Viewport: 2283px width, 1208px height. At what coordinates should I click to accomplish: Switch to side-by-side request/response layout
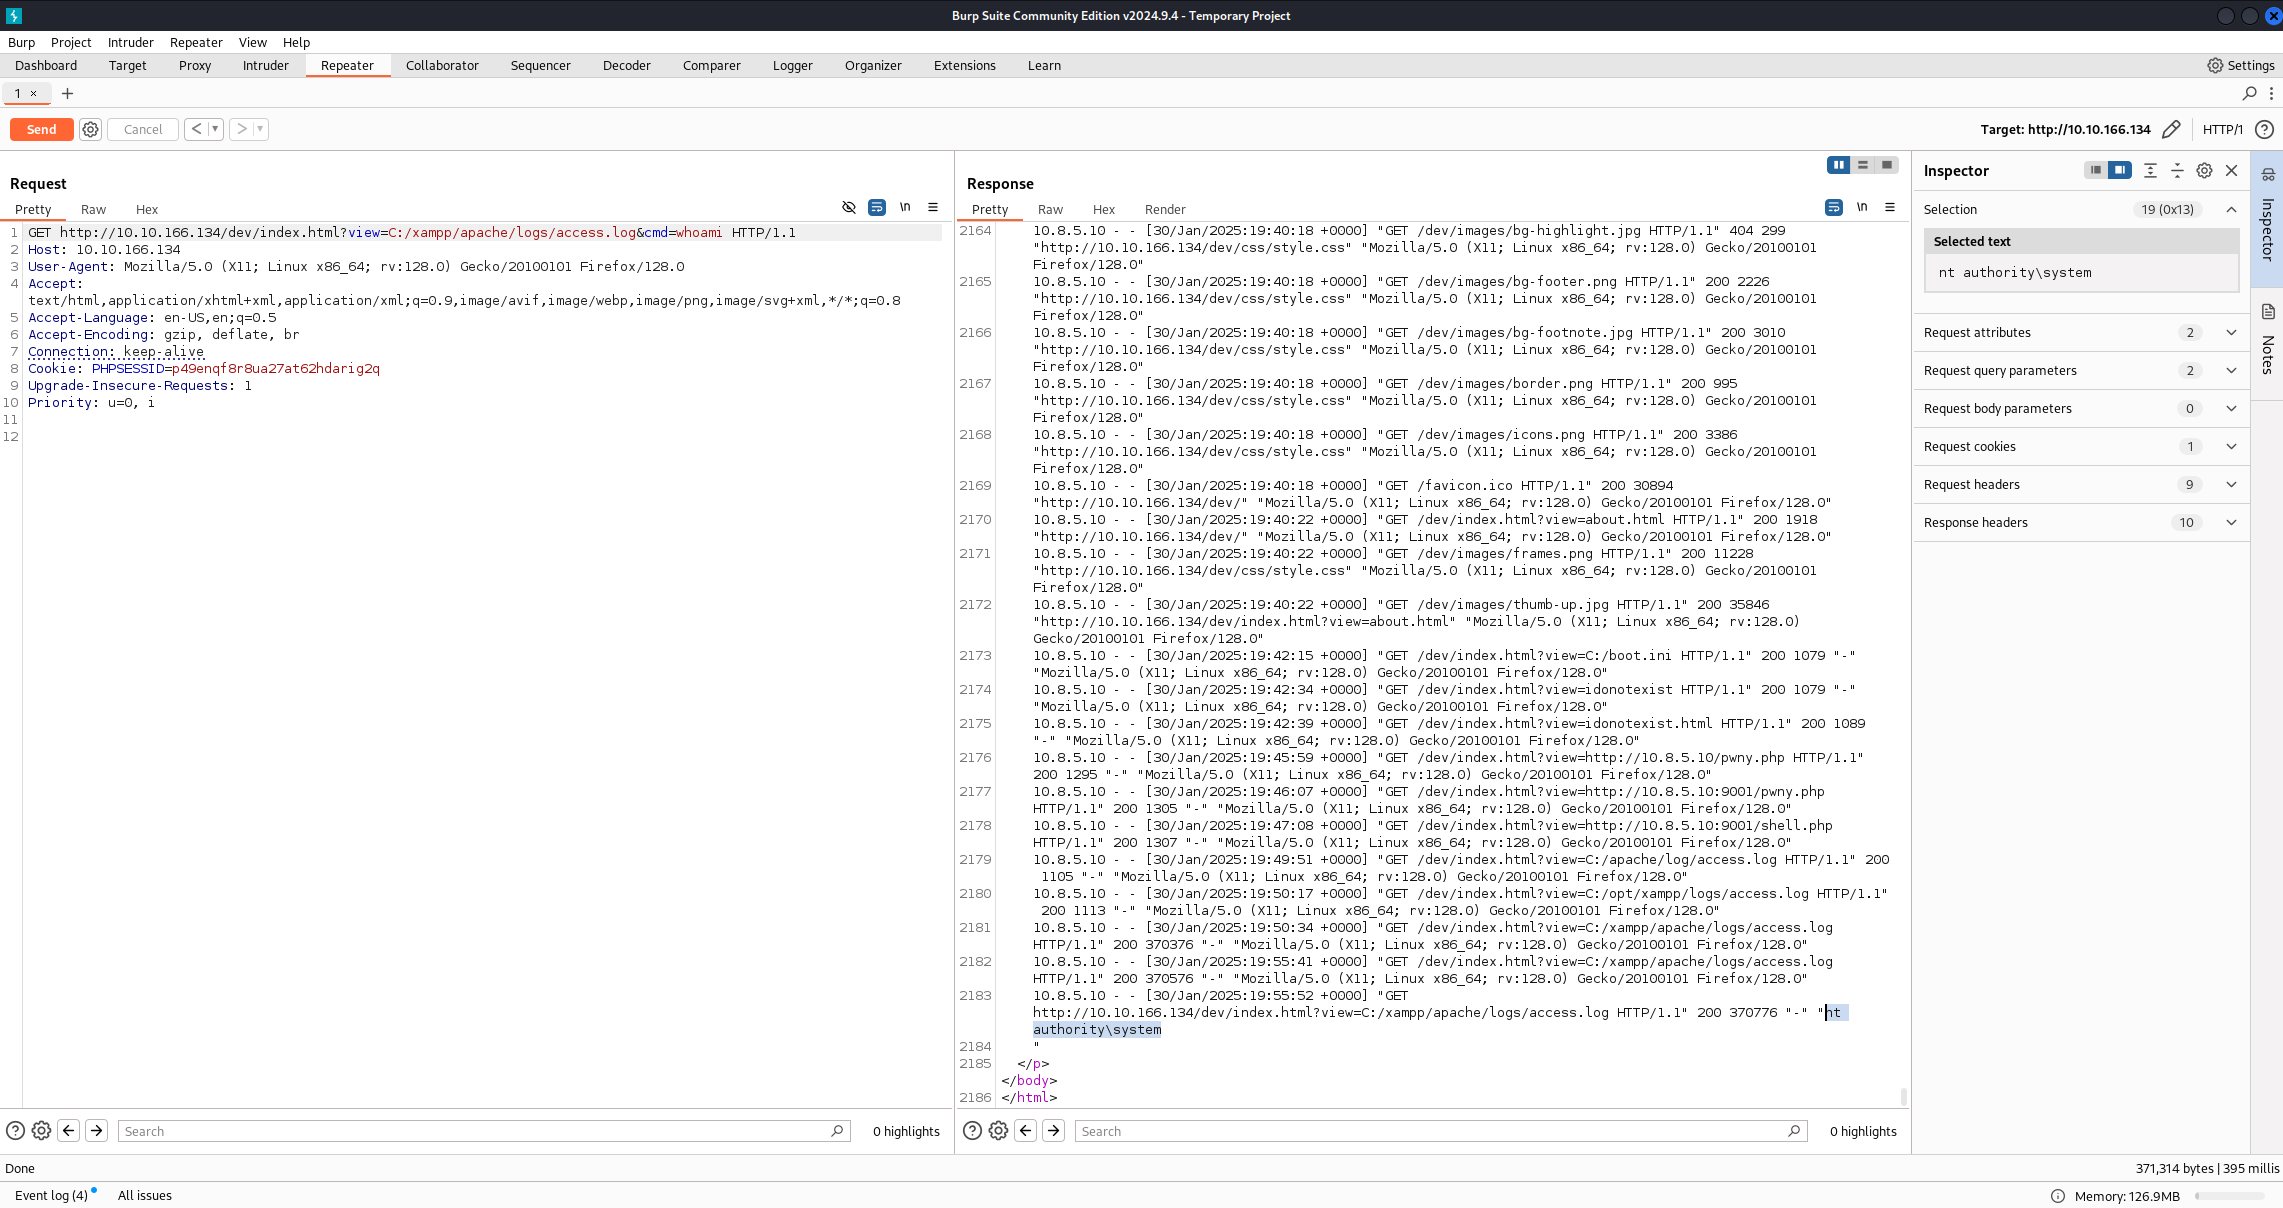1838,165
